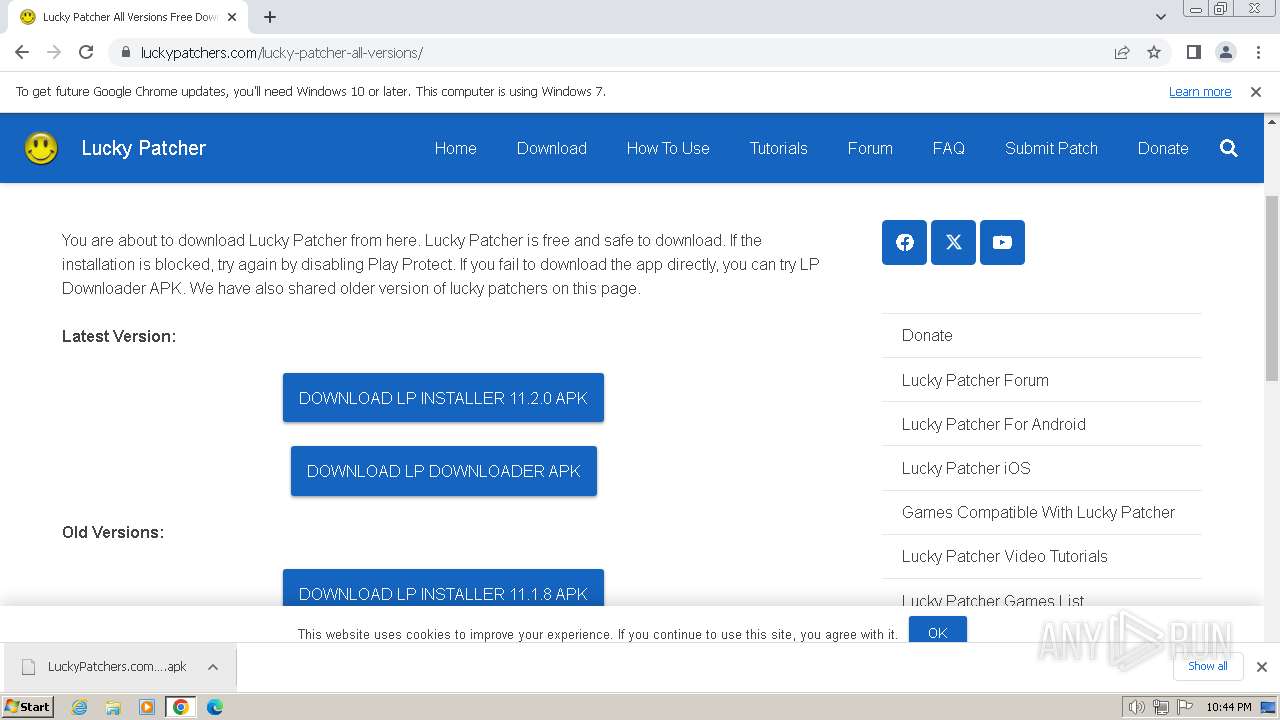This screenshot has width=1280, height=720.
Task: Open the Home menu item
Action: click(455, 148)
